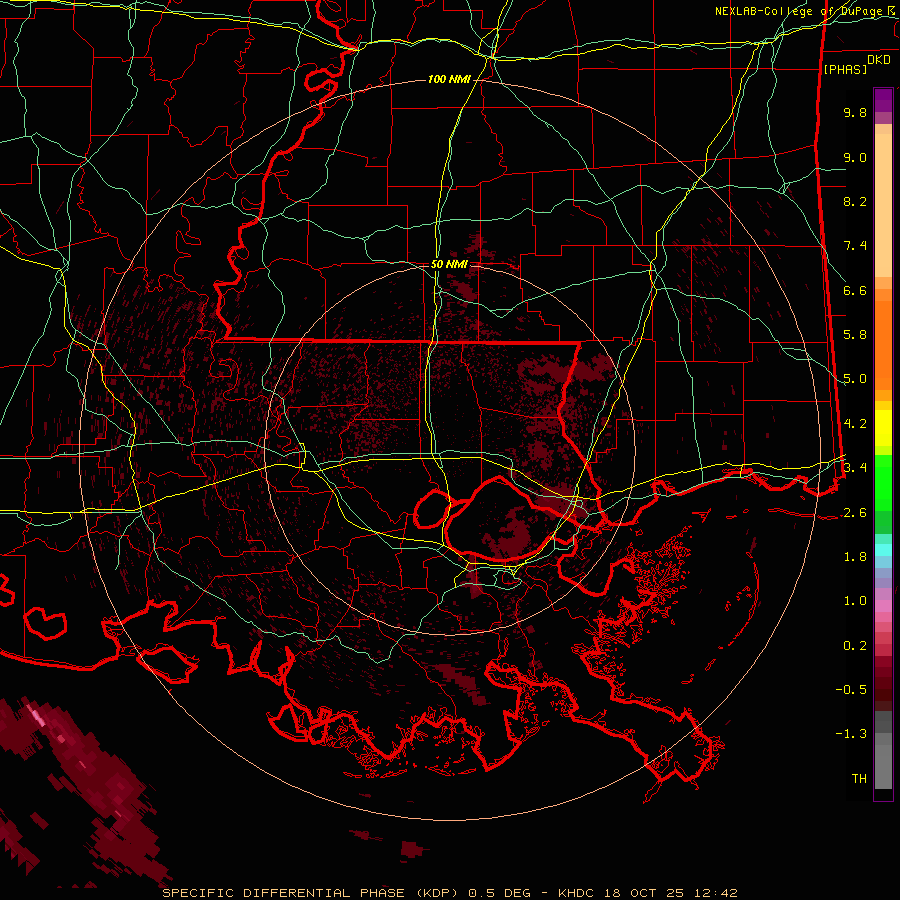Screen dimensions: 900x900
Task: Click the KHDC station identifier
Action: pyautogui.click(x=575, y=893)
